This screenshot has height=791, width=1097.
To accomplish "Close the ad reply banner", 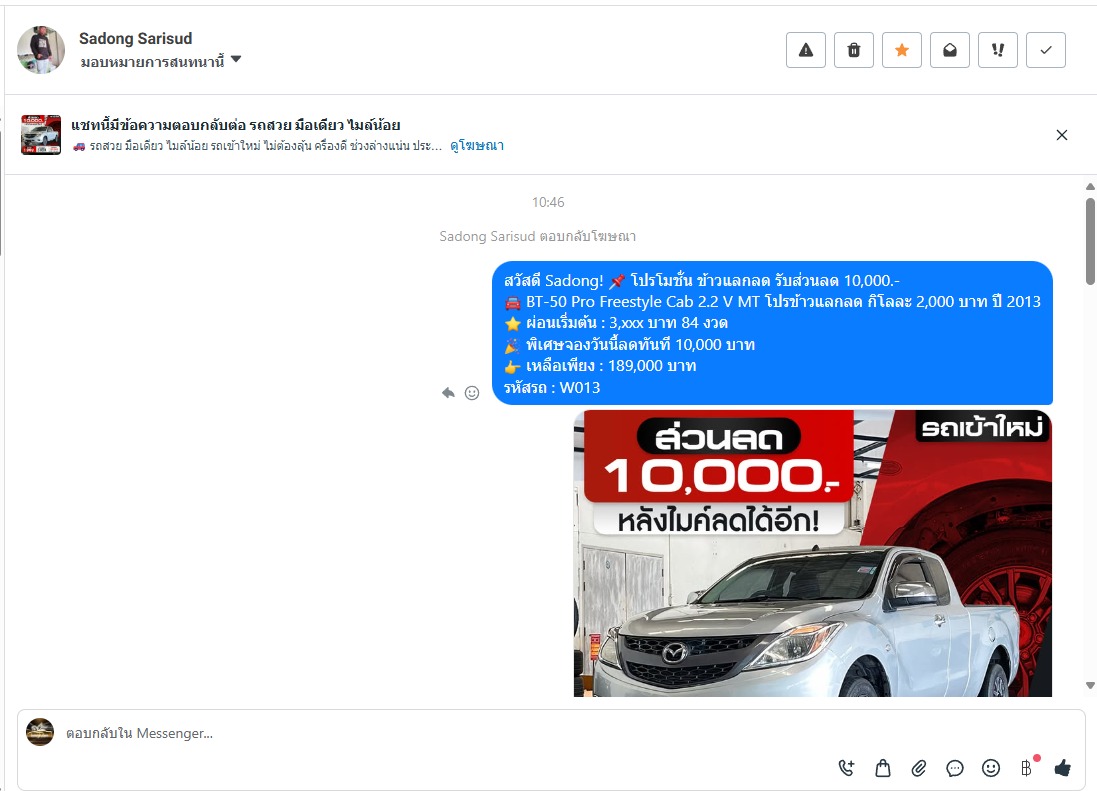I will (x=1061, y=135).
